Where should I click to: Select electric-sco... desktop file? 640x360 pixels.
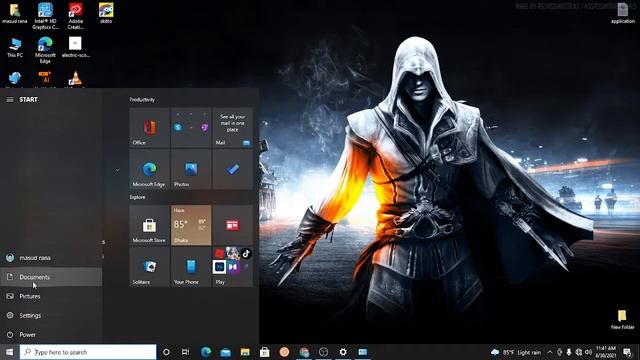coord(76,47)
